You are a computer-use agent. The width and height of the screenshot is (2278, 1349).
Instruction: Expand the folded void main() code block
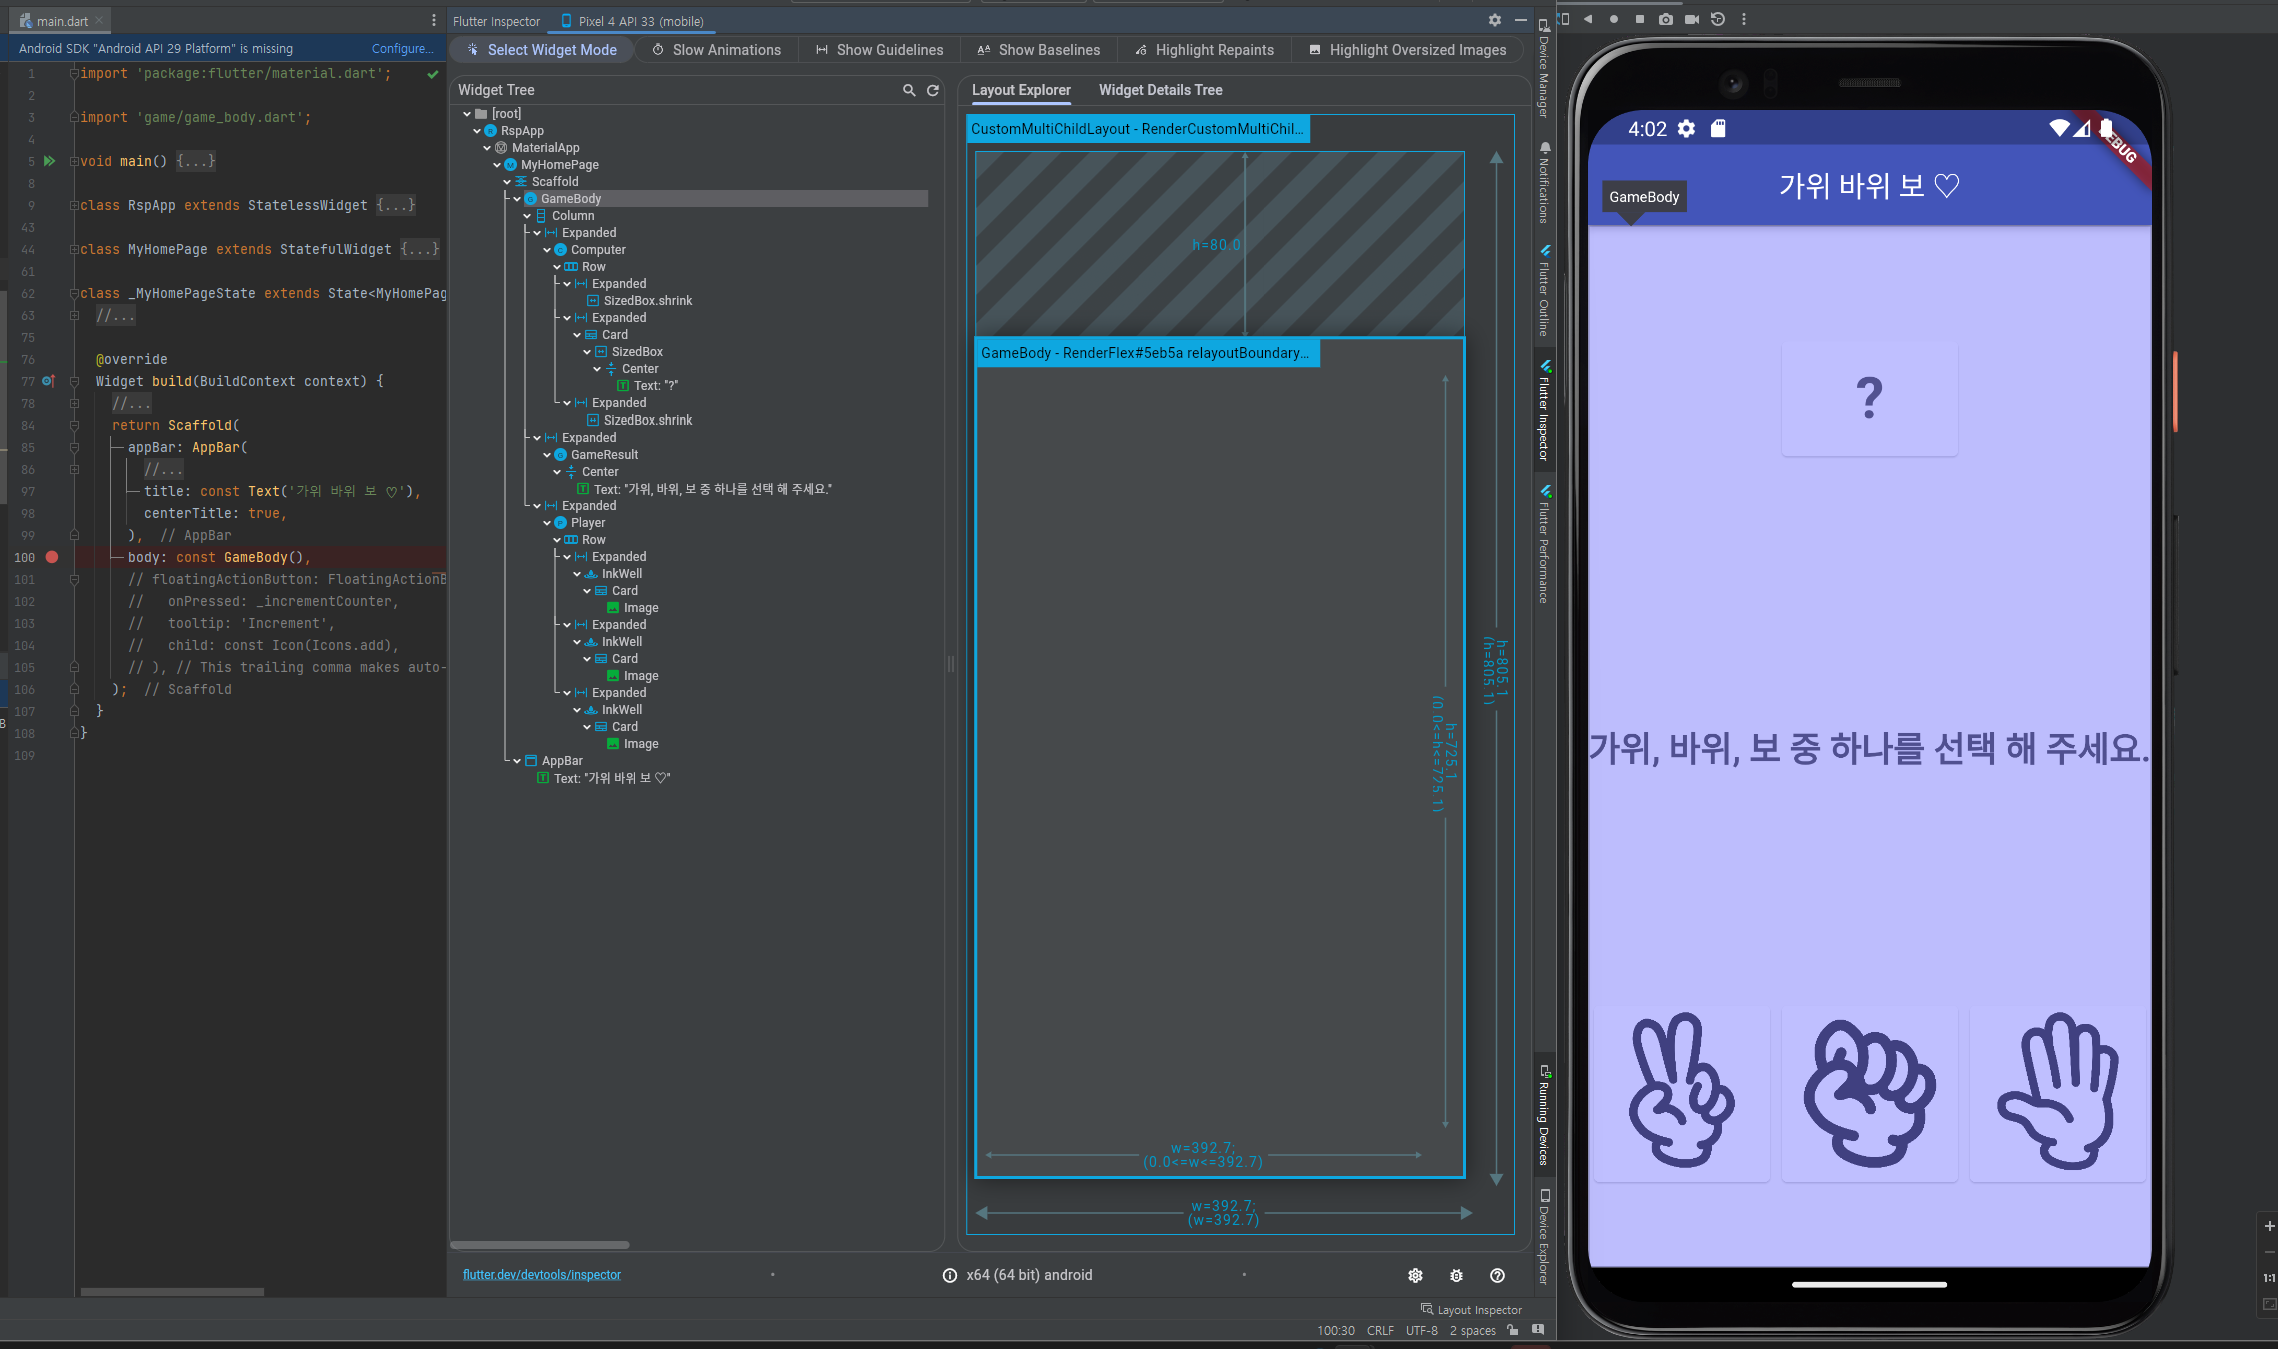point(196,161)
